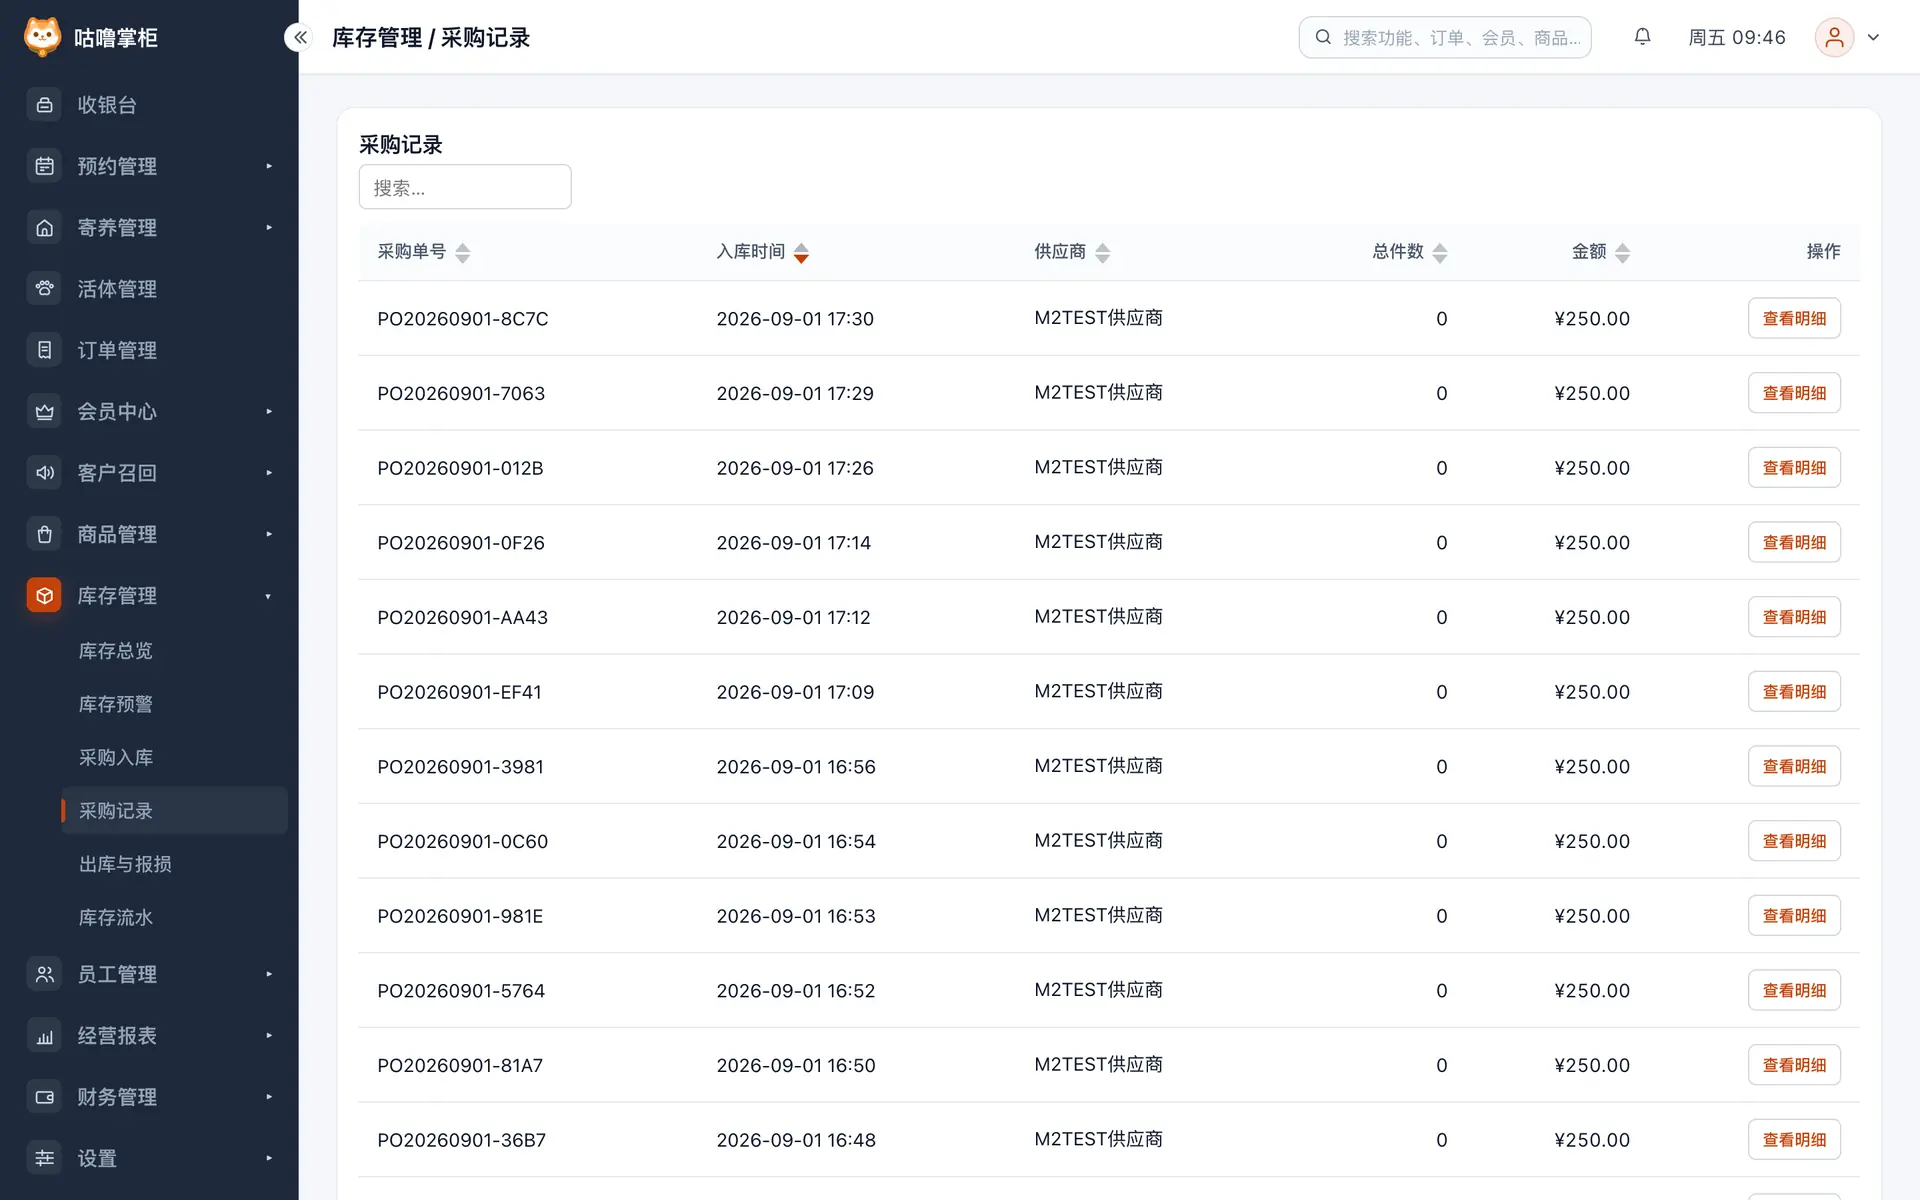Screen dimensions: 1920x1200
Task: Click the 商品管理 shopping bag icon
Action: point(44,534)
